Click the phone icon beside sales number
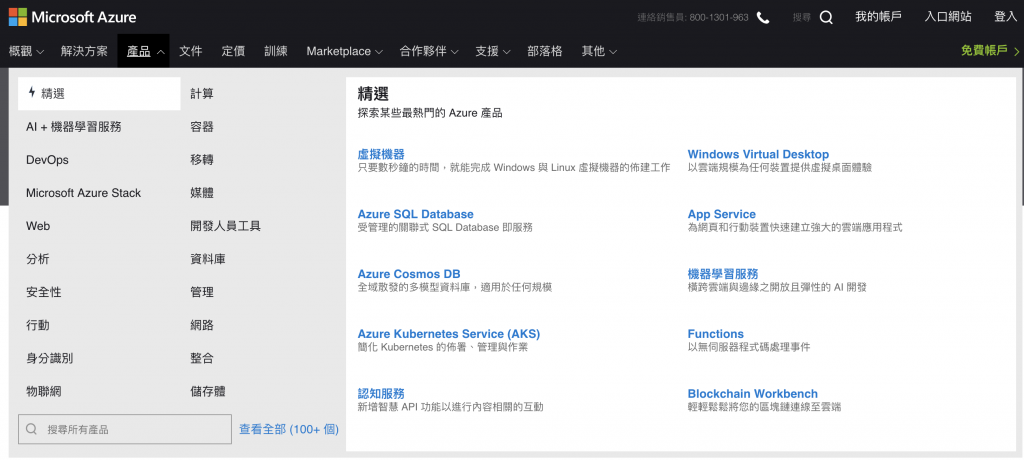Screen dimensions: 1024x460 coord(763,18)
